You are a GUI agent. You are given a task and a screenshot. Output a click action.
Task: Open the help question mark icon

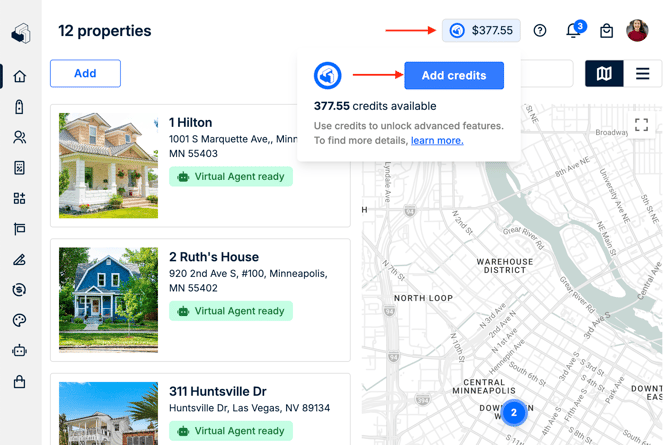point(540,31)
